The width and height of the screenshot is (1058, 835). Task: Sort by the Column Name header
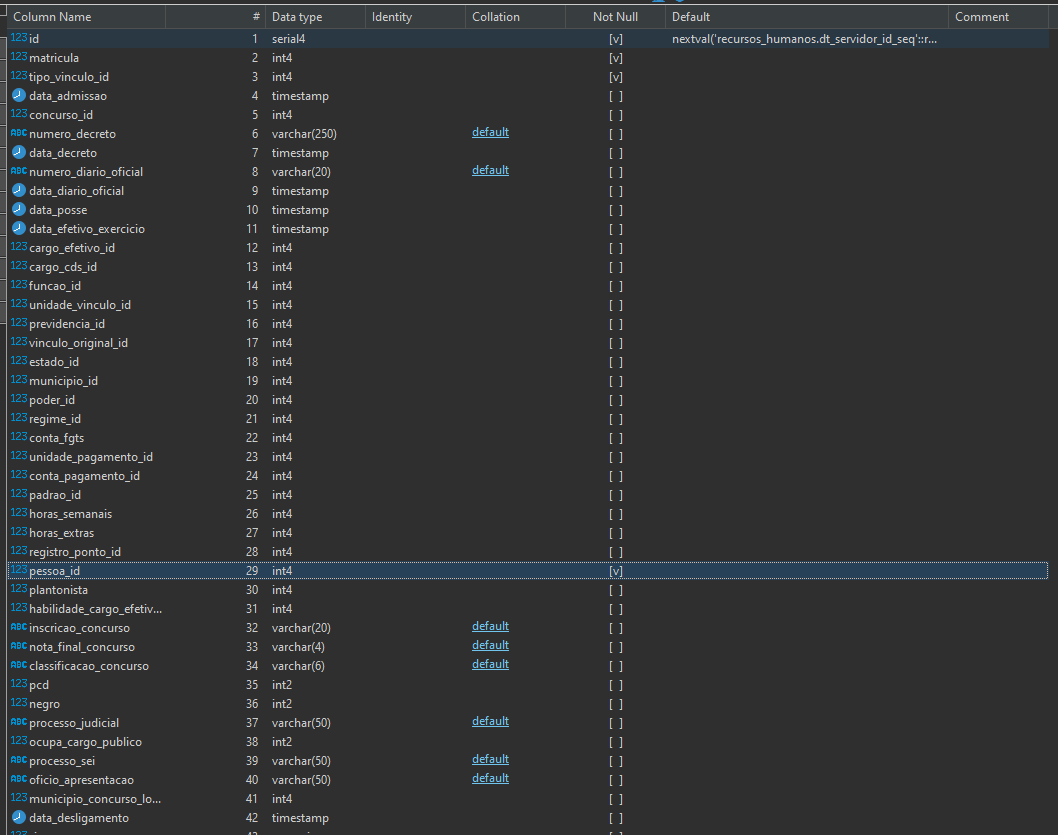(x=86, y=17)
